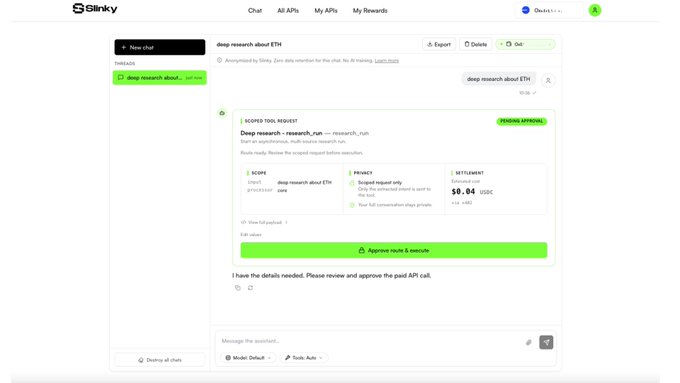Export the current chat

pos(439,44)
